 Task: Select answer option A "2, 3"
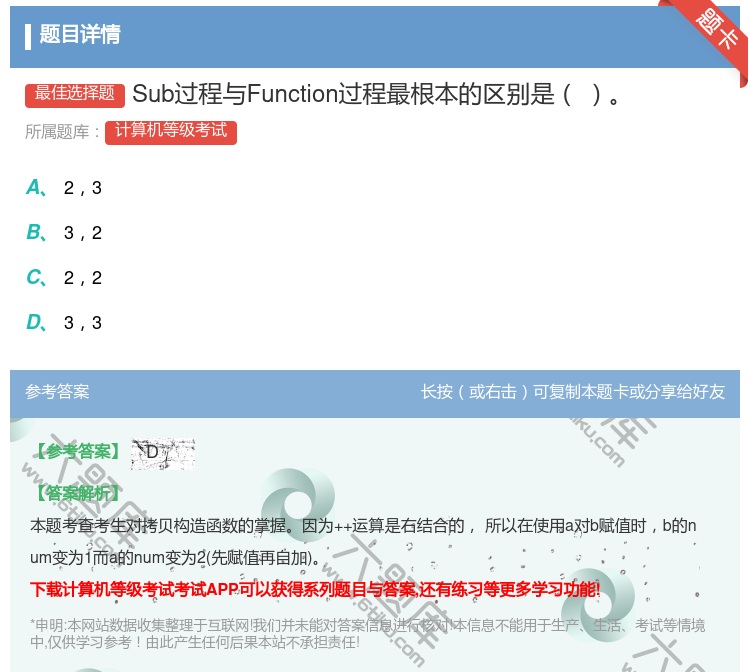[x=64, y=187]
